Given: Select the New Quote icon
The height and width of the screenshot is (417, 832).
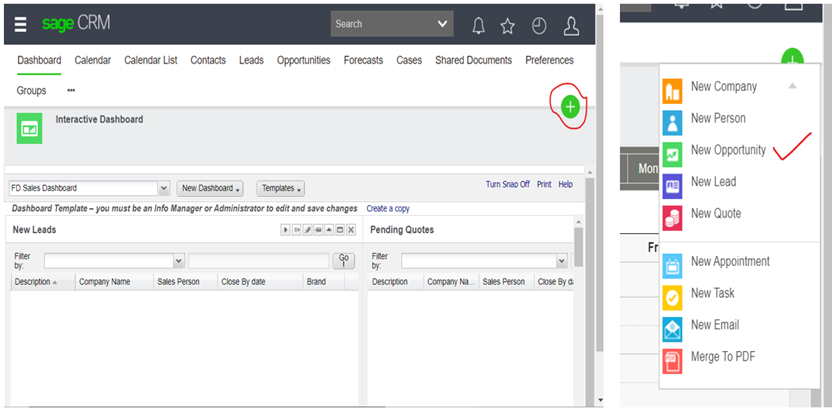Looking at the screenshot, I should [673, 215].
